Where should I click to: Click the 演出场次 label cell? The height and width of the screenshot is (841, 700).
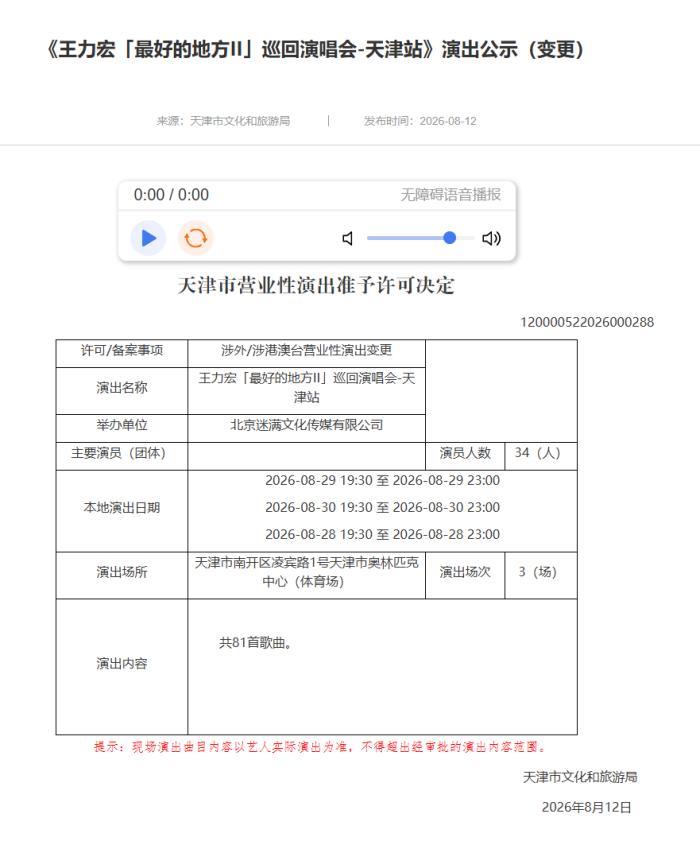pyautogui.click(x=465, y=576)
